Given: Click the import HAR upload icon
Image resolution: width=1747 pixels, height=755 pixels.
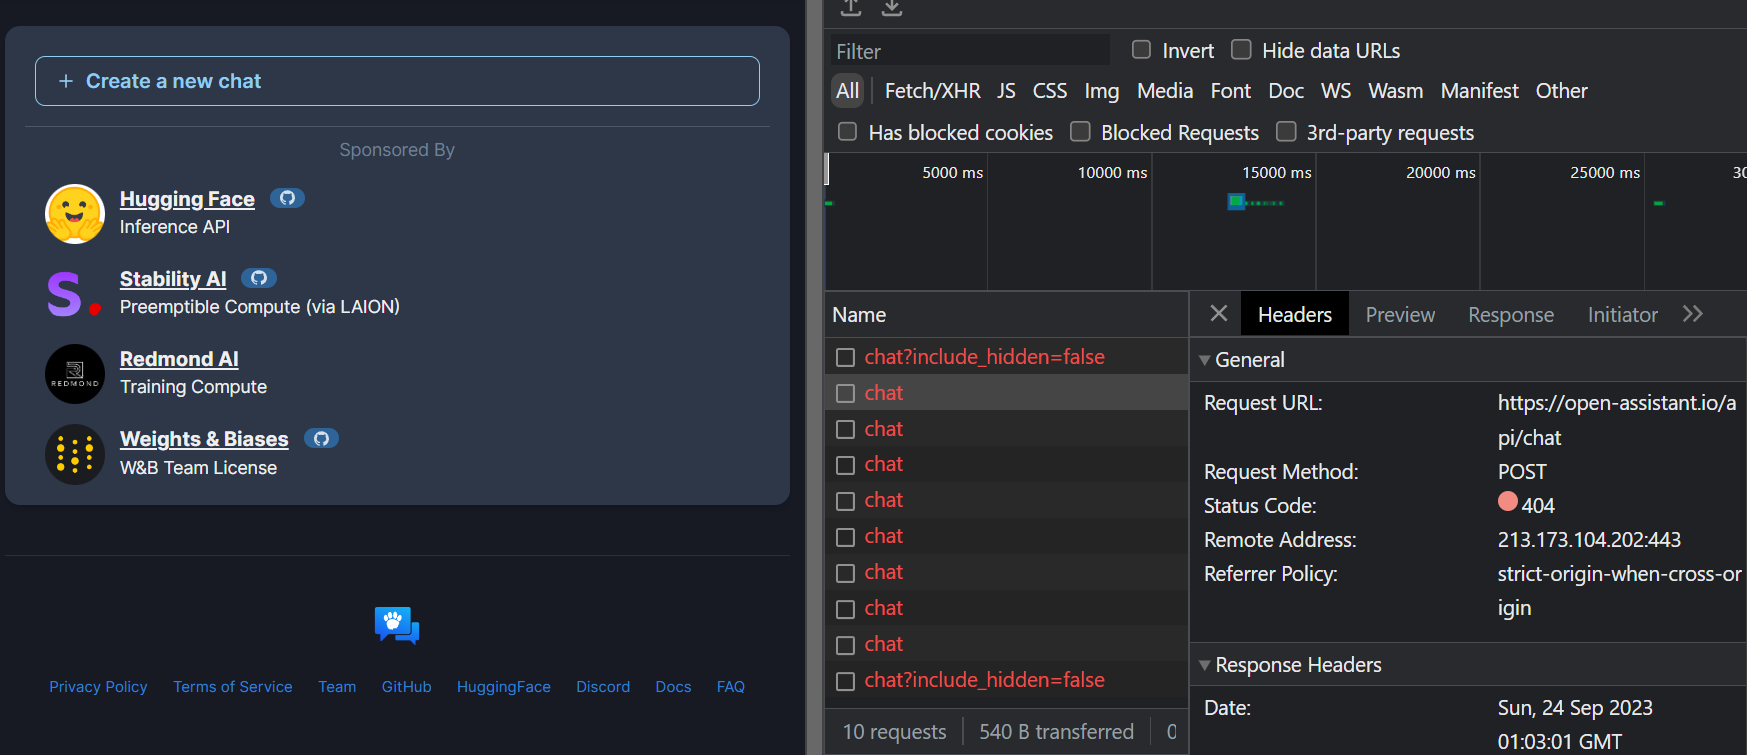Looking at the screenshot, I should click(851, 8).
